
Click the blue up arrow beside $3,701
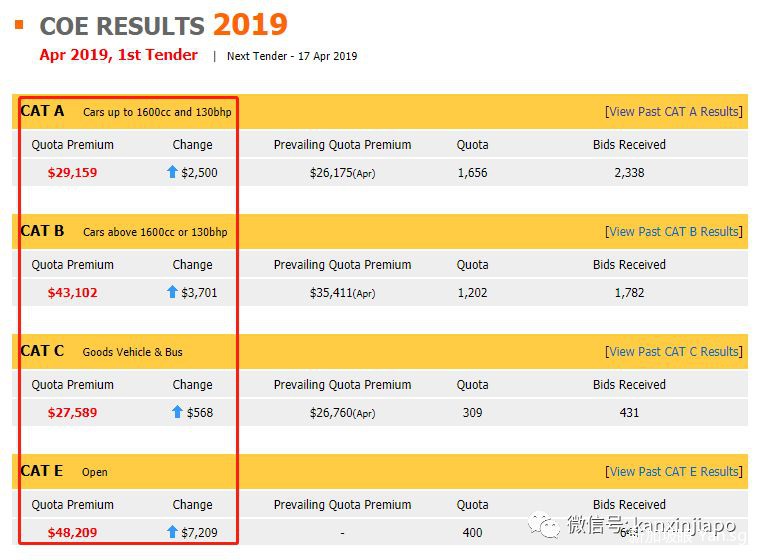tap(172, 292)
